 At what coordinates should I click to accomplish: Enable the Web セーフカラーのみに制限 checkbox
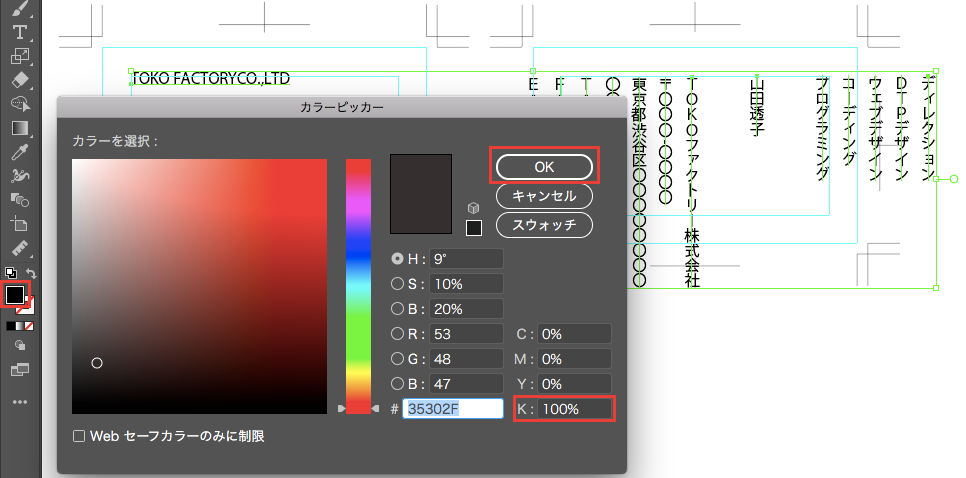coord(79,436)
